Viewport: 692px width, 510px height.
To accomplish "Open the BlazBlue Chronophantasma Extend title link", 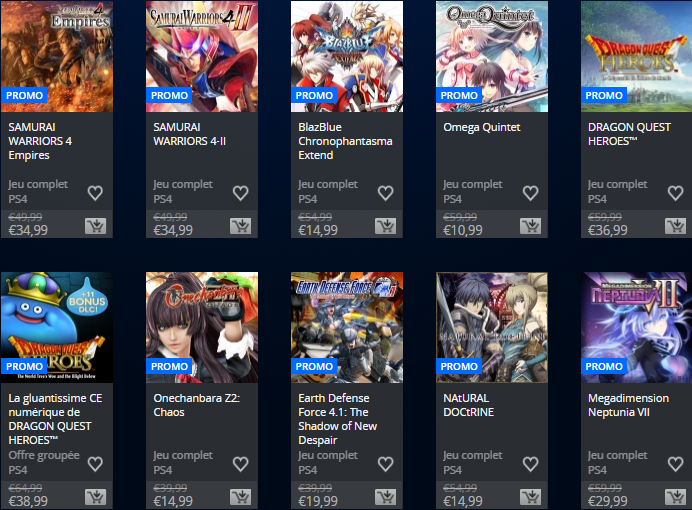I will coord(345,141).
